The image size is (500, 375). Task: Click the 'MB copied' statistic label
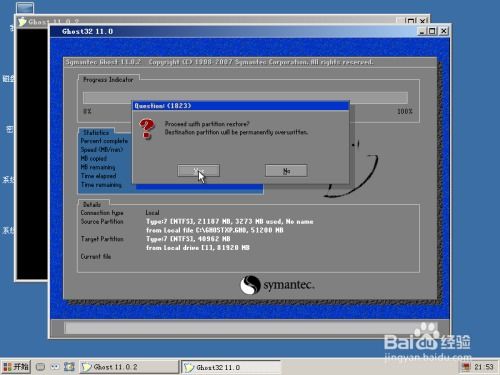pos(94,158)
